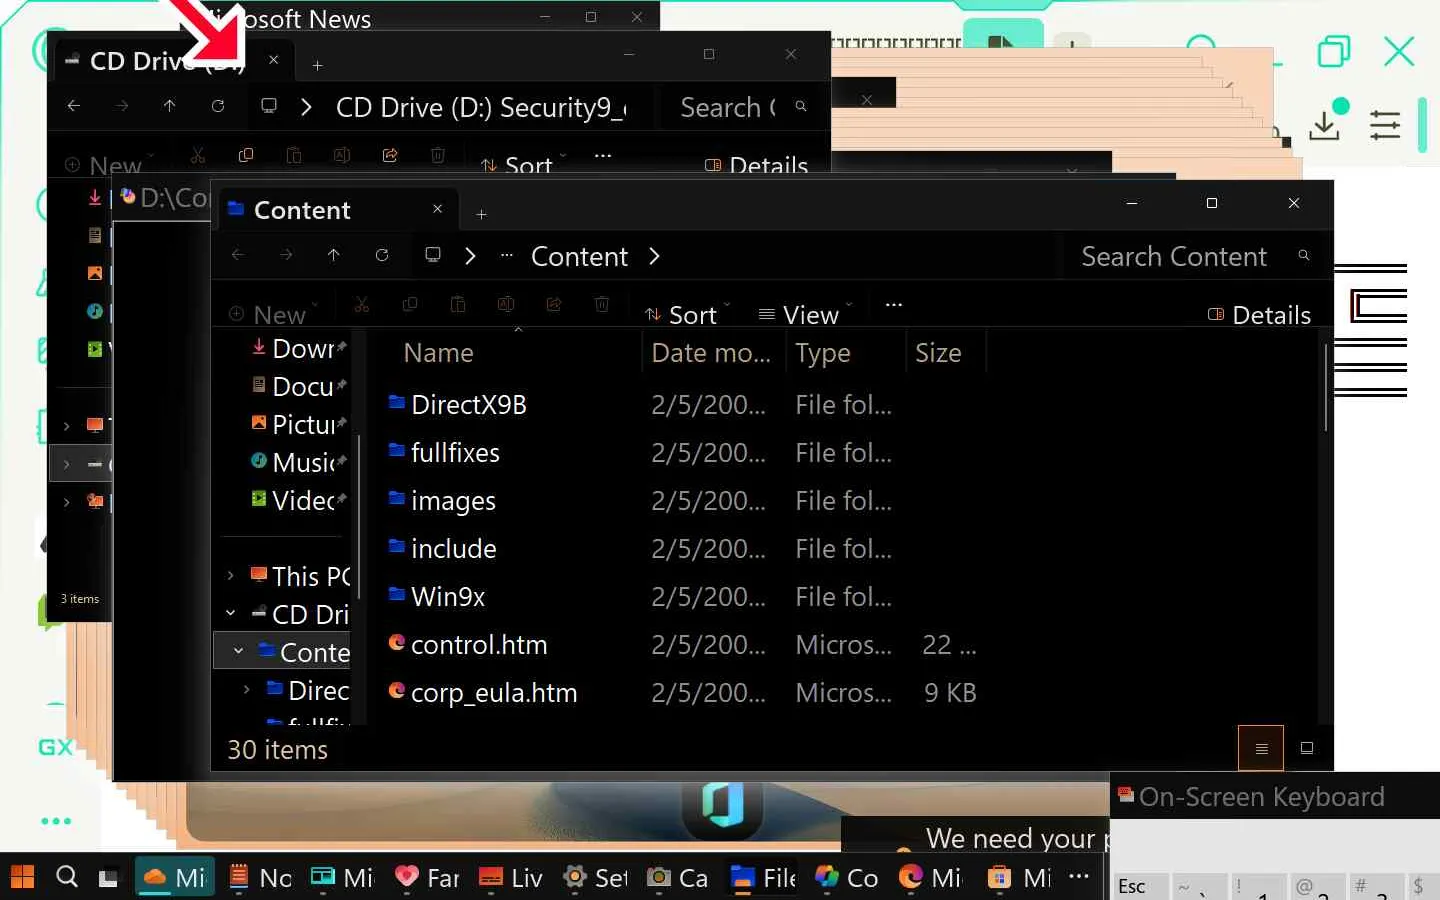
Task: Collapse the CD Drive node in the navigation pane
Action: pos(231,613)
